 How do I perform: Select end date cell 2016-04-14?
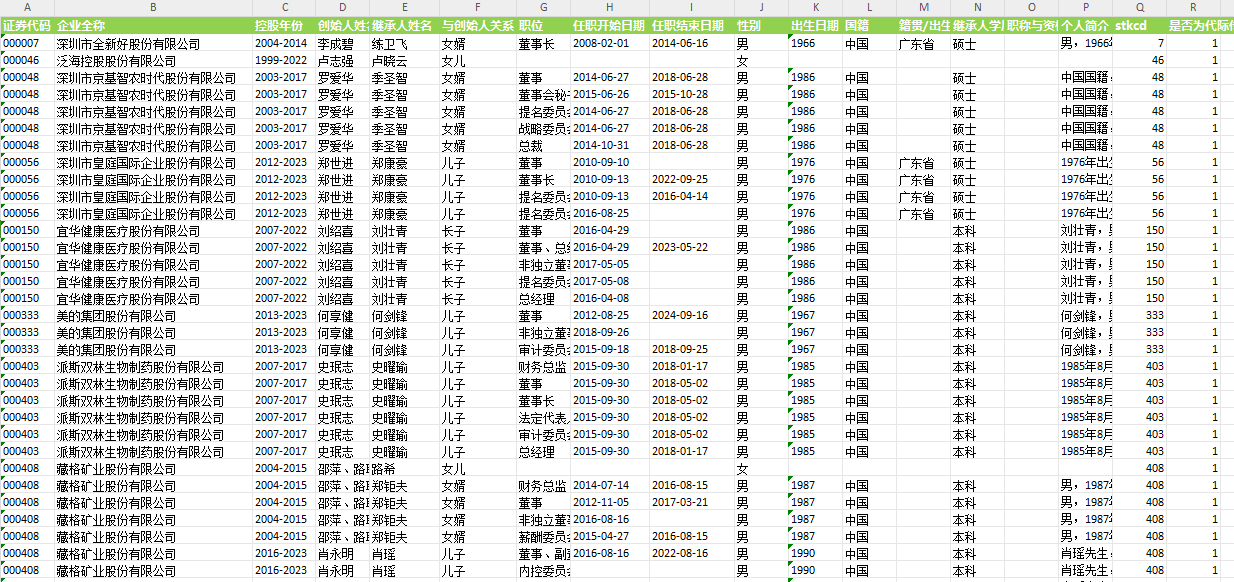tap(691, 197)
